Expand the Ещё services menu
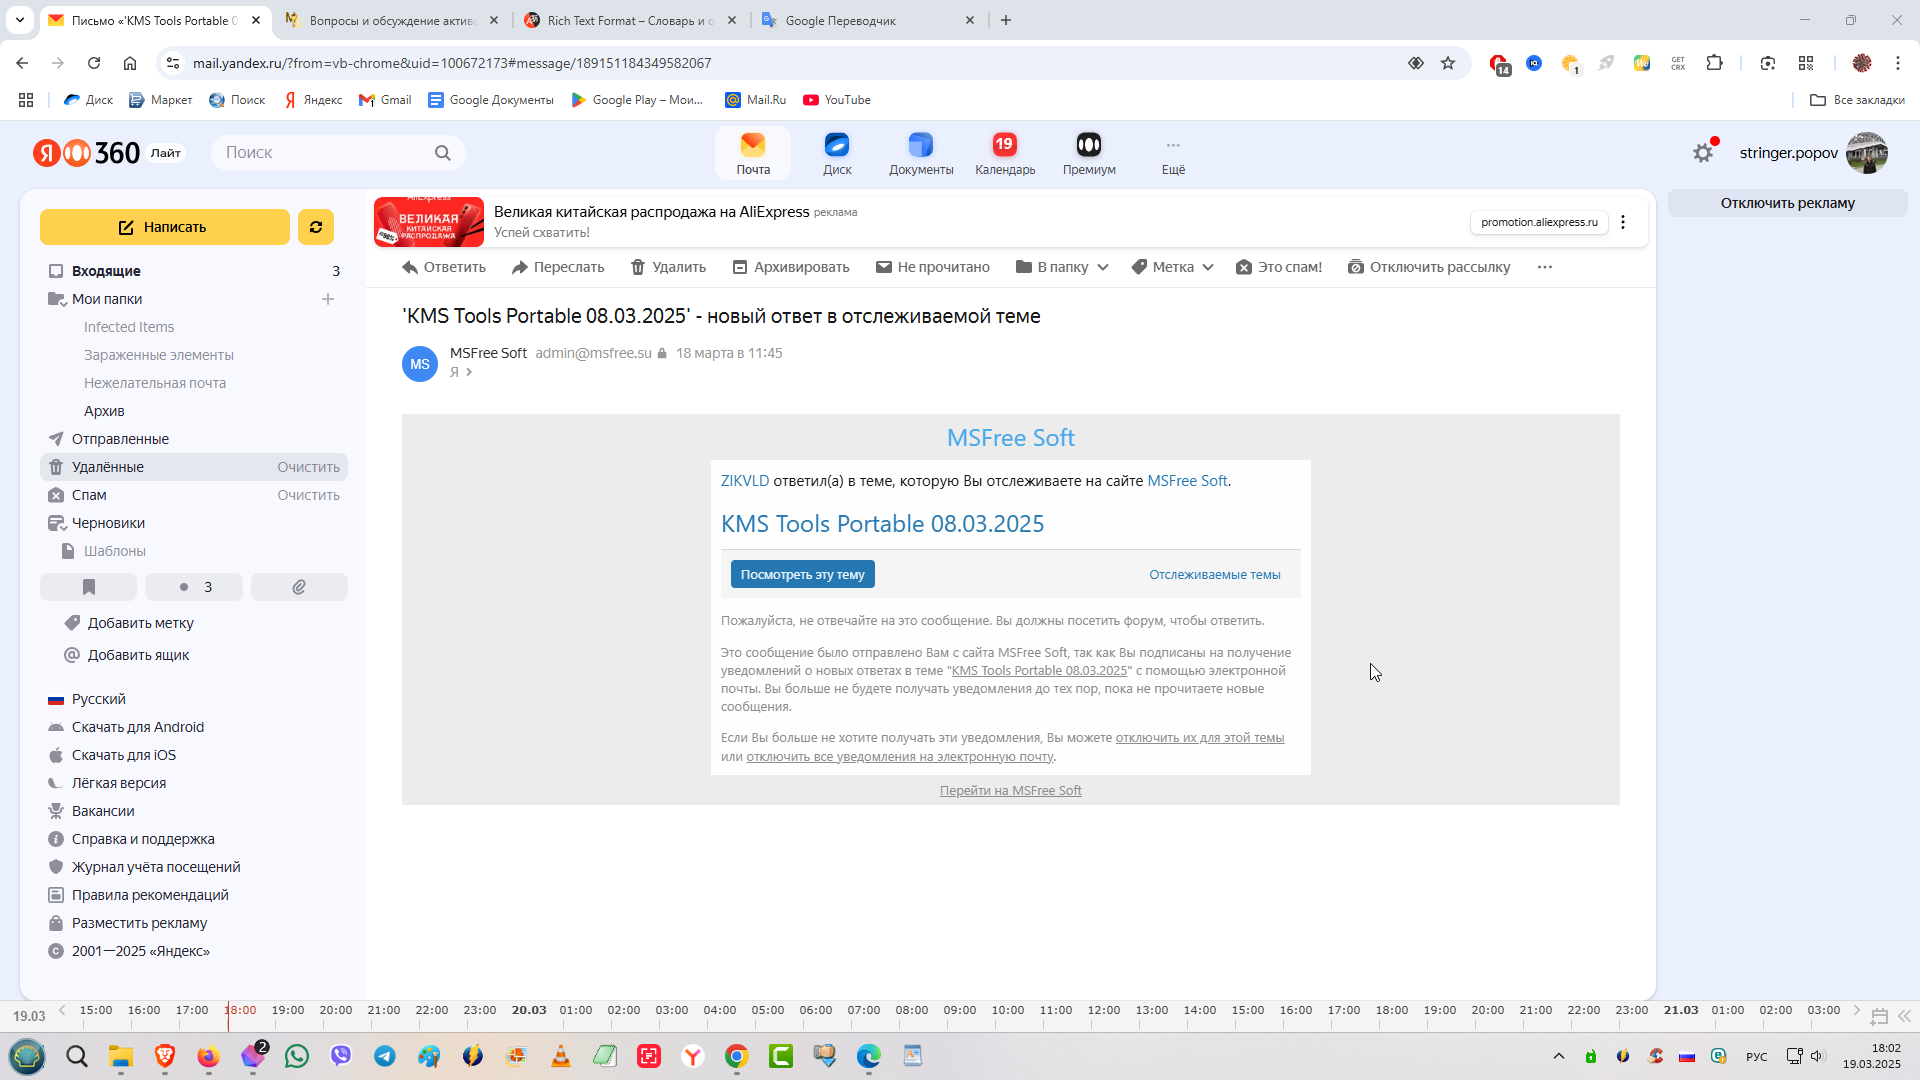The width and height of the screenshot is (1920, 1080). pos(1173,153)
